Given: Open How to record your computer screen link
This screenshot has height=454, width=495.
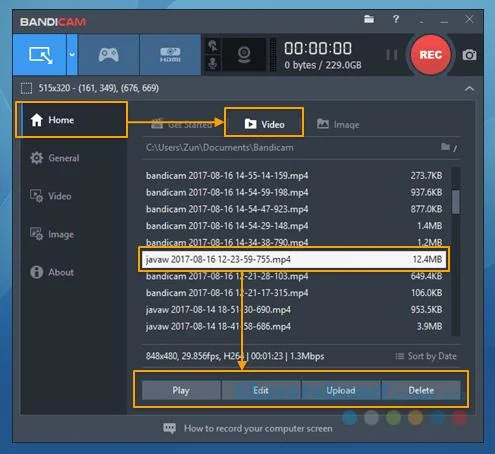Looking at the screenshot, I should click(x=258, y=428).
